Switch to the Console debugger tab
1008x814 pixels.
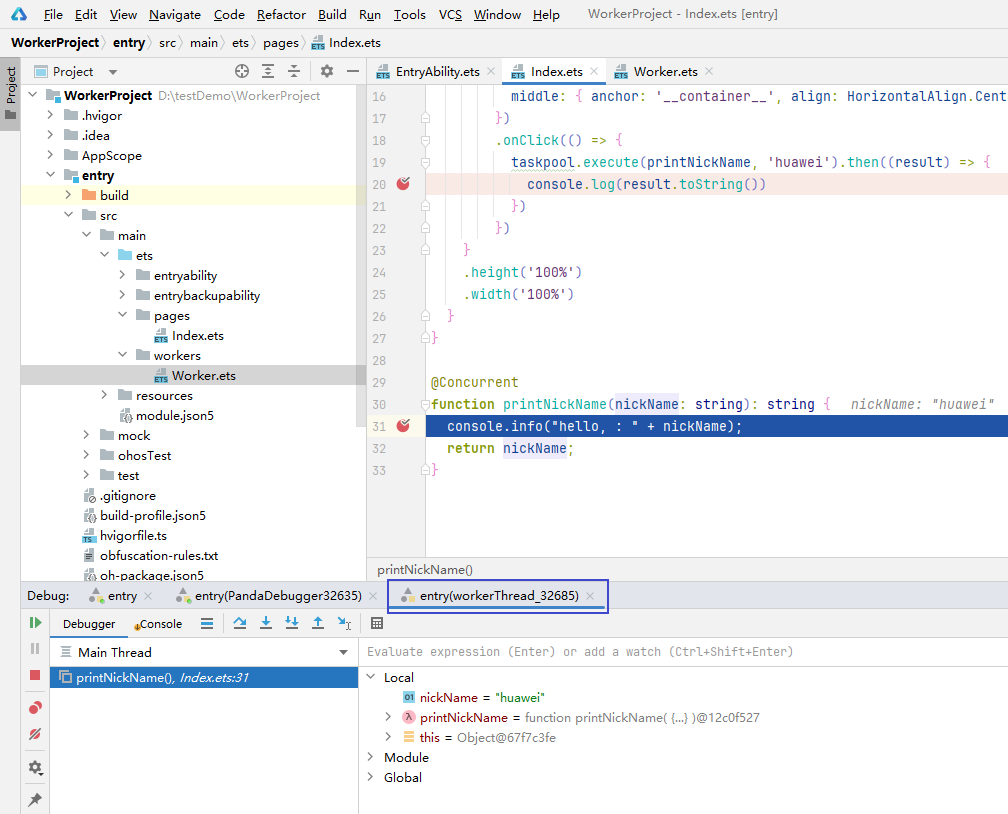158,622
